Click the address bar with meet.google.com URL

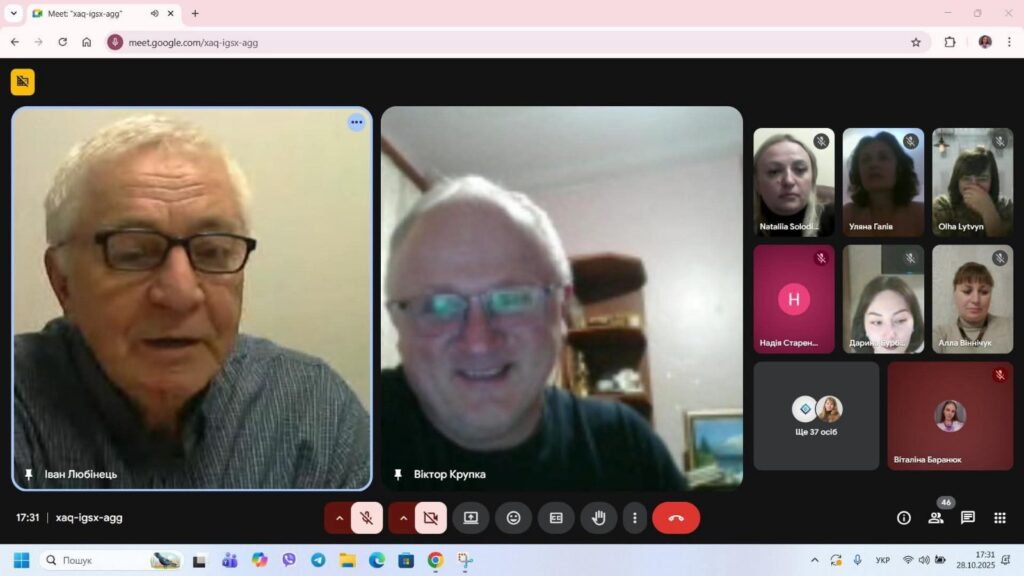click(x=500, y=42)
